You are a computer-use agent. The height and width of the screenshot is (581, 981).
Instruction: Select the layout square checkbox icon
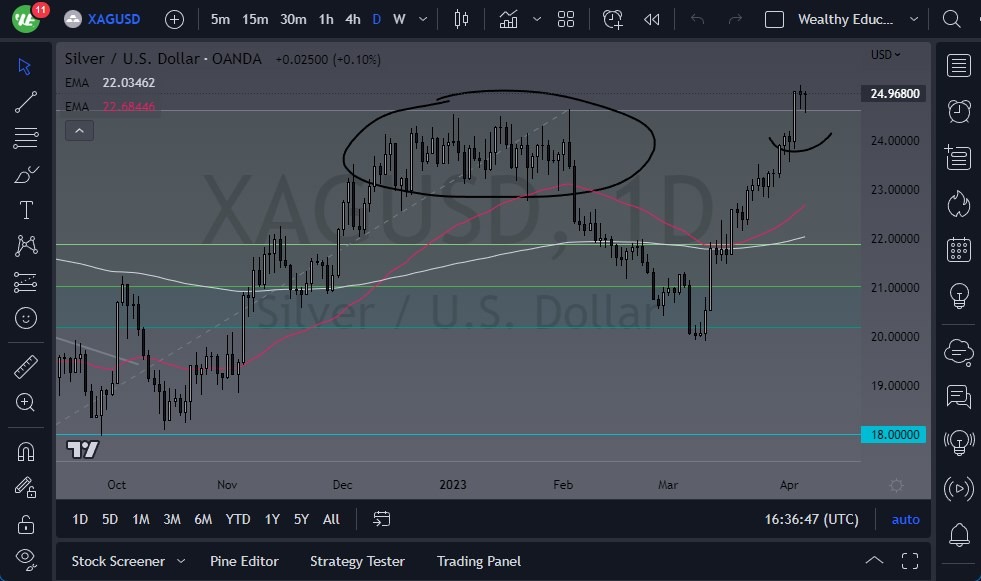click(x=774, y=19)
